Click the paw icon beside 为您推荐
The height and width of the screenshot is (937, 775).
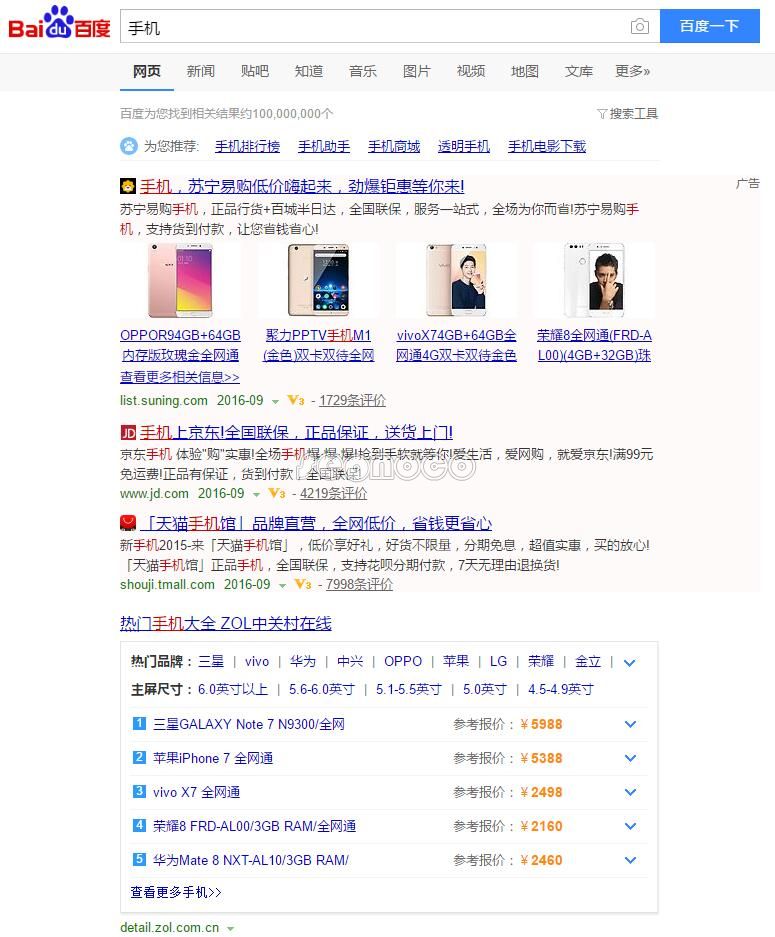tap(129, 146)
